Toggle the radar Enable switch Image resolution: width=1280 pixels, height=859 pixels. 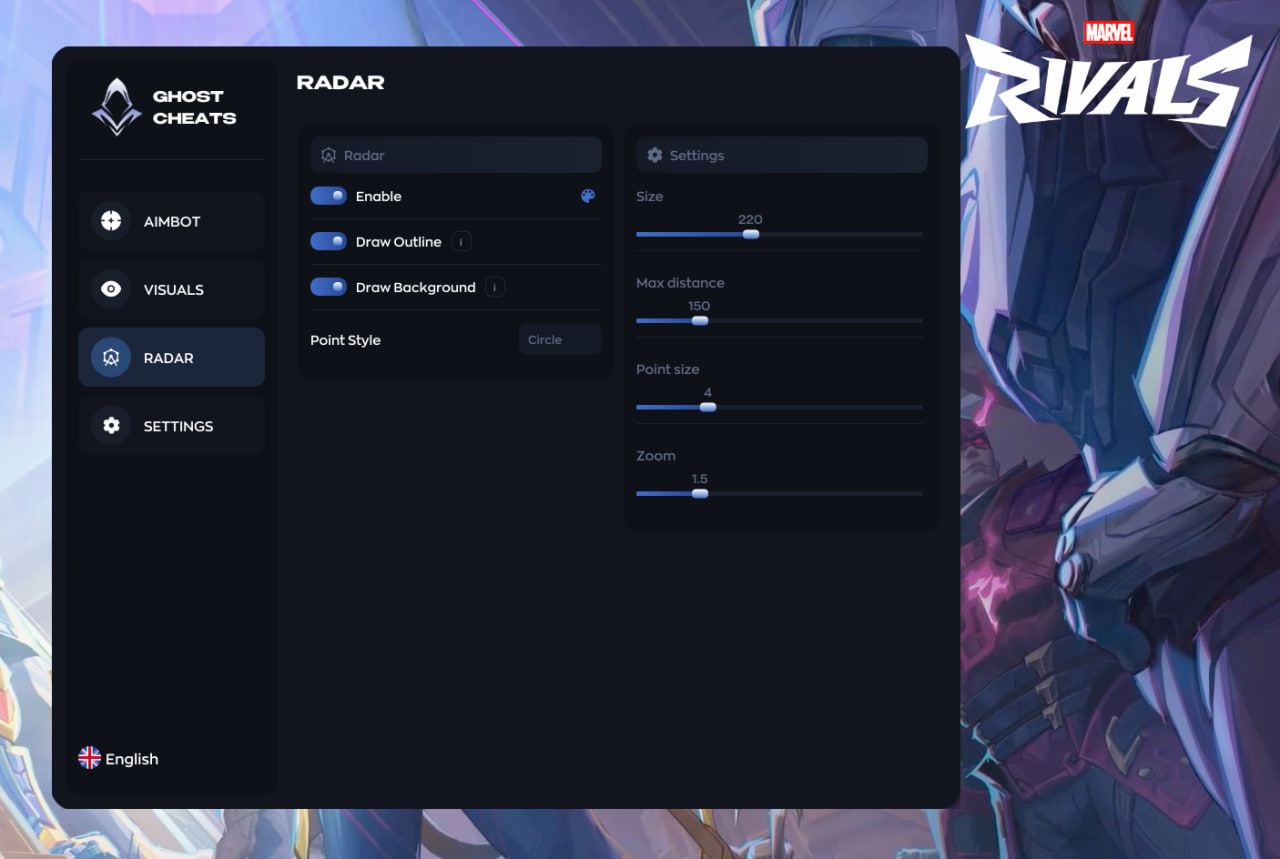328,196
